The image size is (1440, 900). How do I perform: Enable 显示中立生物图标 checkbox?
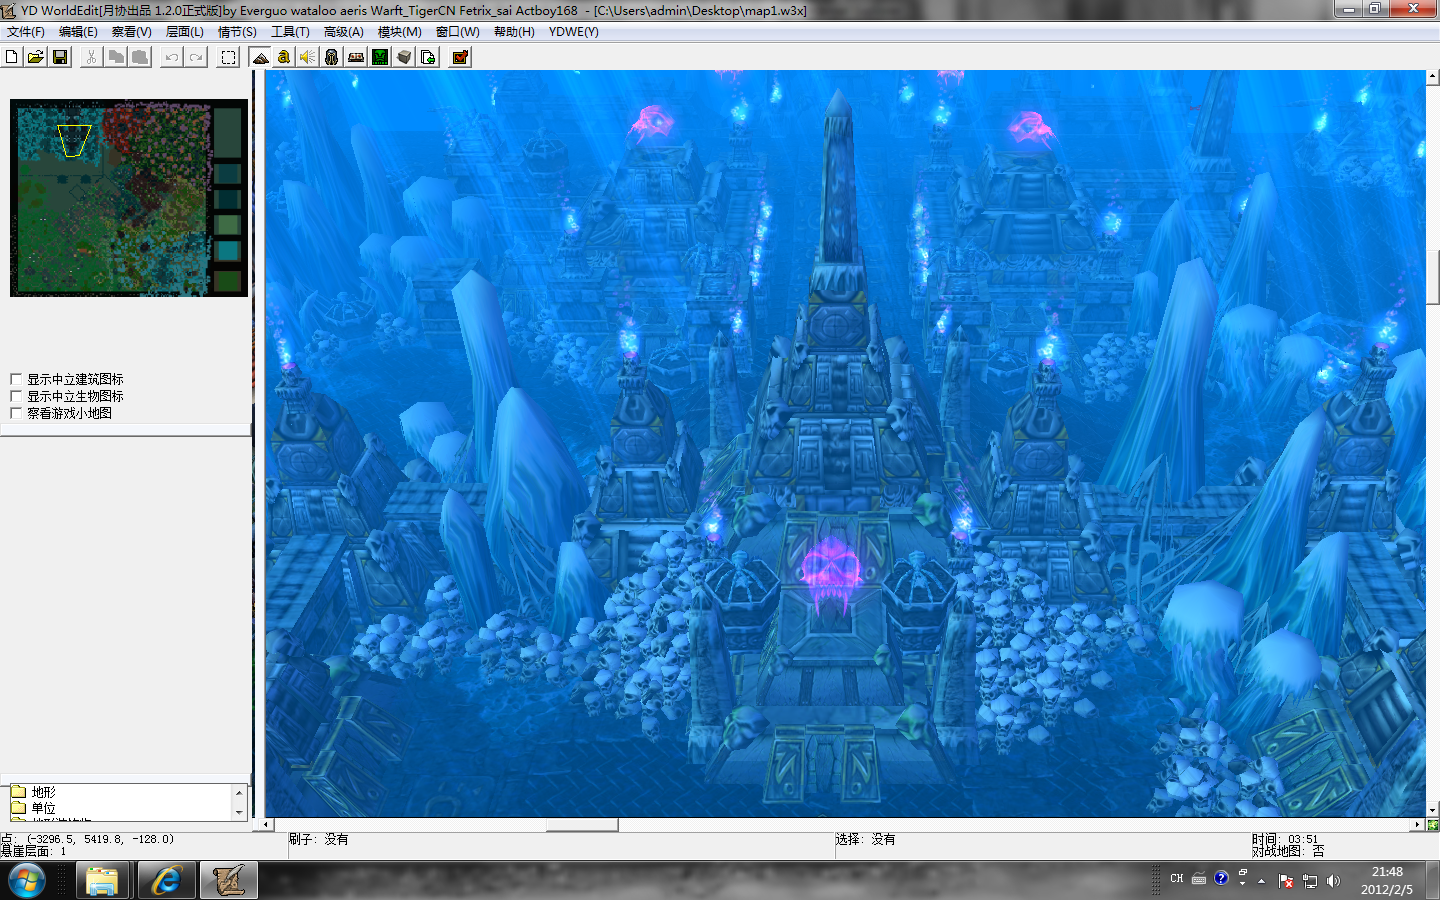click(x=16, y=396)
